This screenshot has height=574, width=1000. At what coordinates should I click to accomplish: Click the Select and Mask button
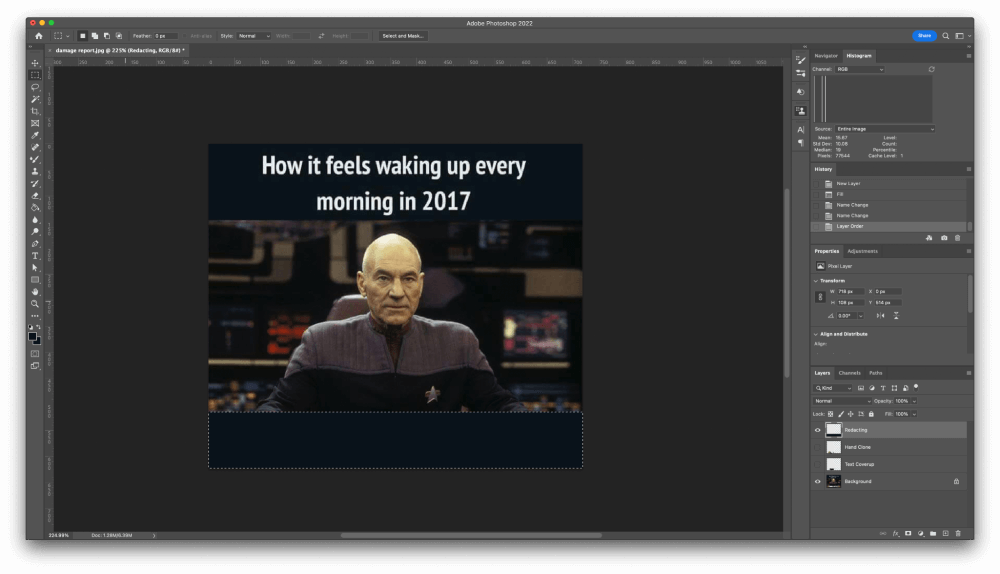coord(403,36)
